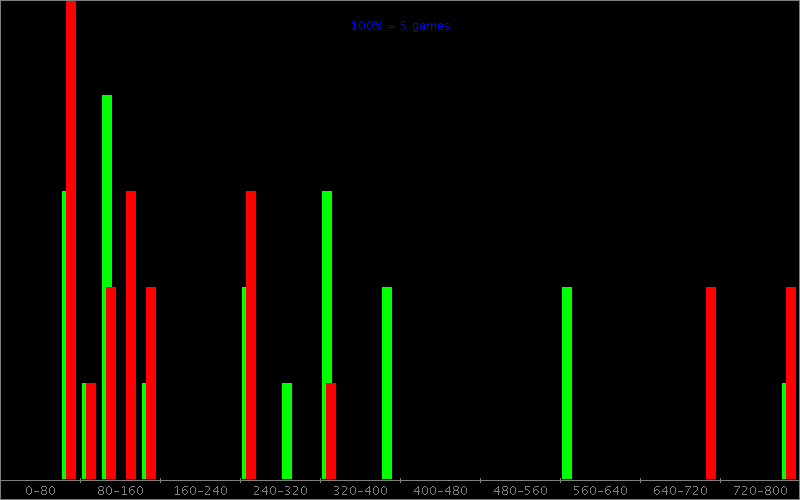The image size is (800, 500).
Task: Click the '640-720' axis label
Action: coord(680,491)
